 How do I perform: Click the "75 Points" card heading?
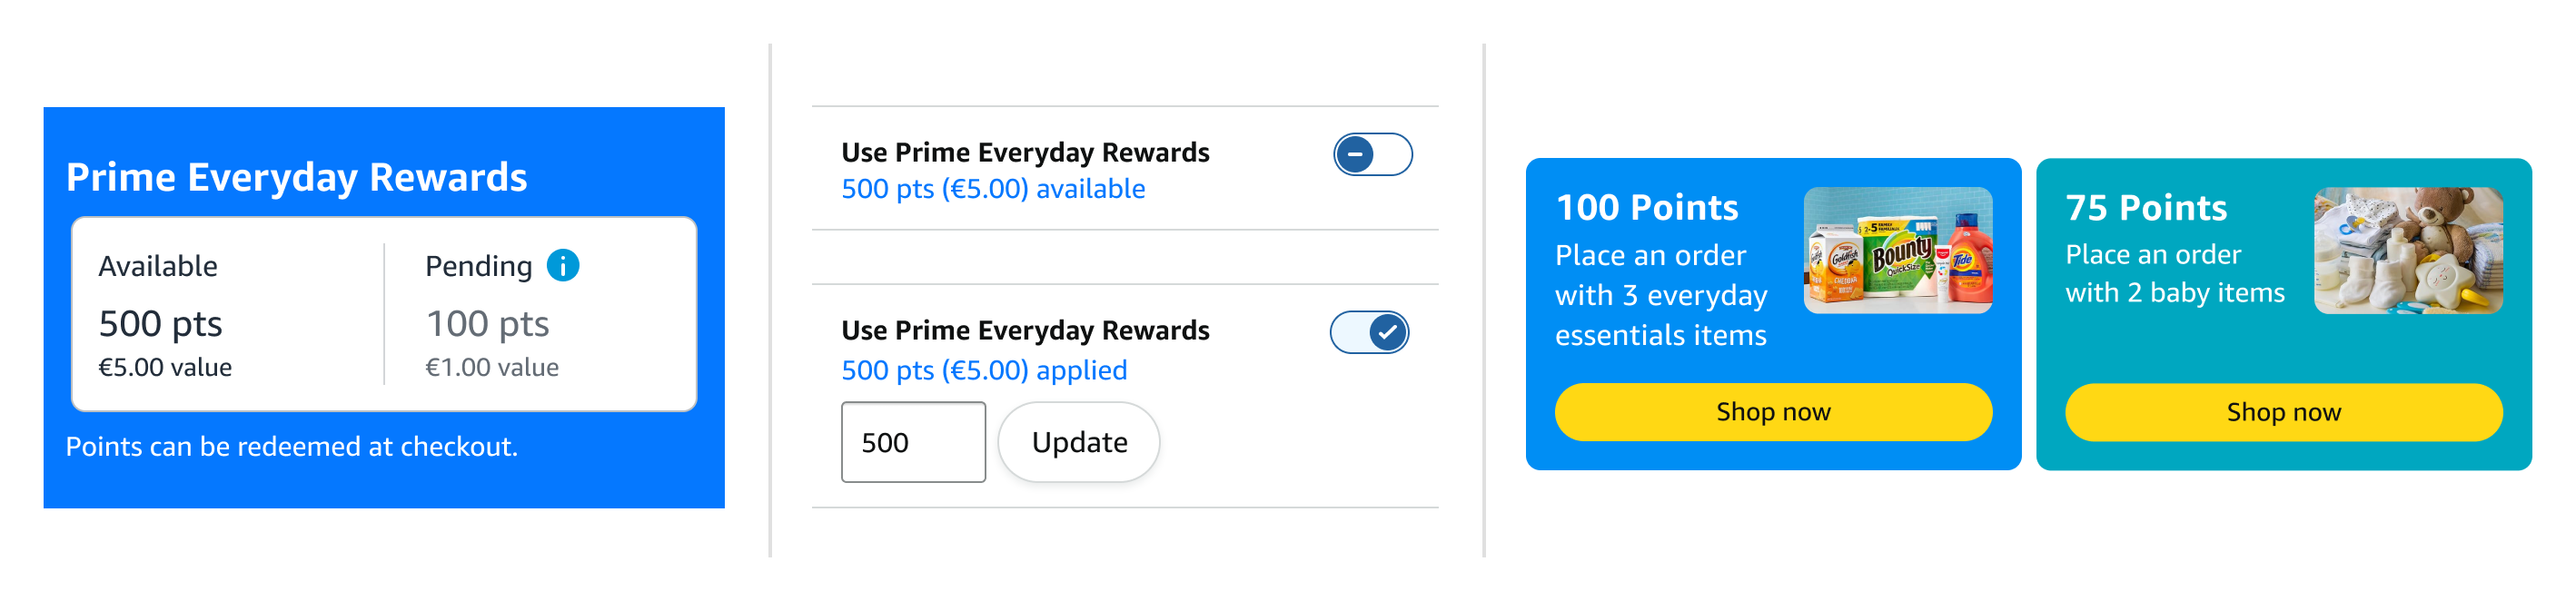point(2146,208)
